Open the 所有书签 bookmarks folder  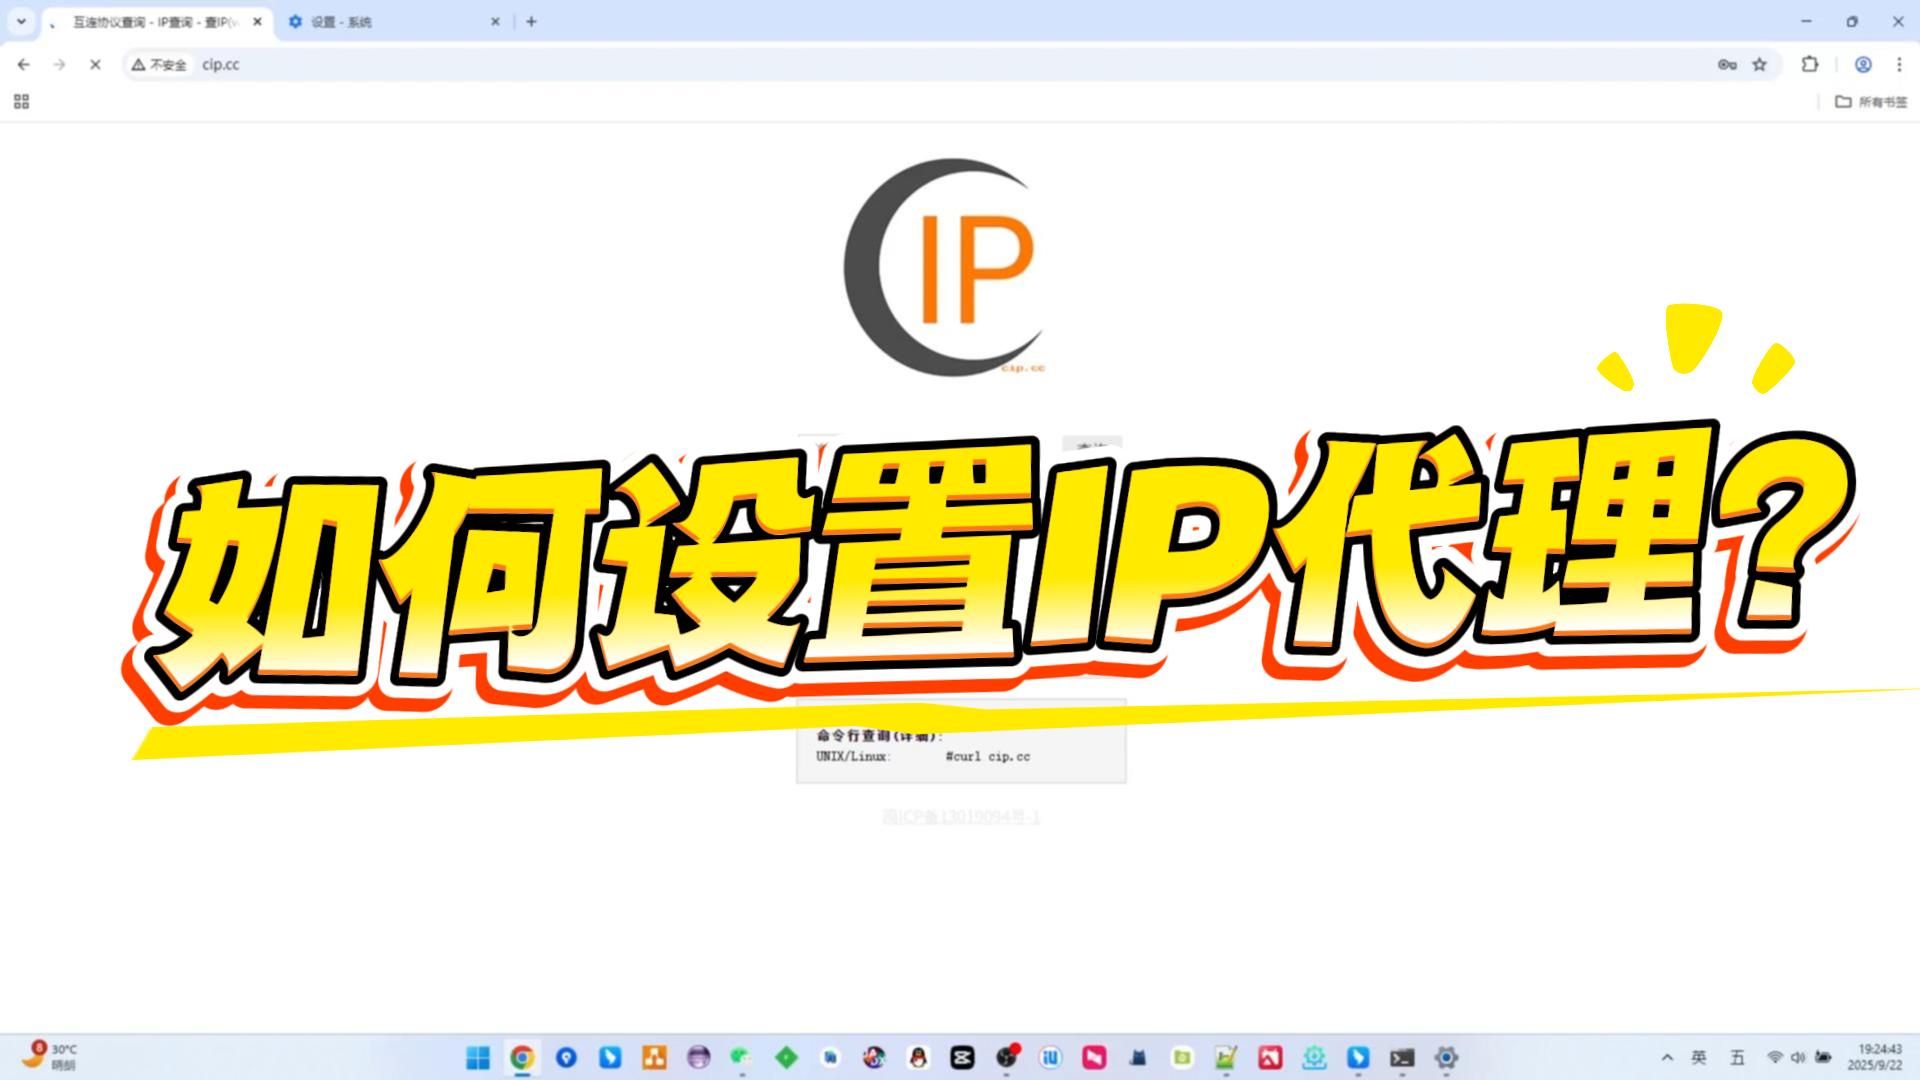point(1871,101)
